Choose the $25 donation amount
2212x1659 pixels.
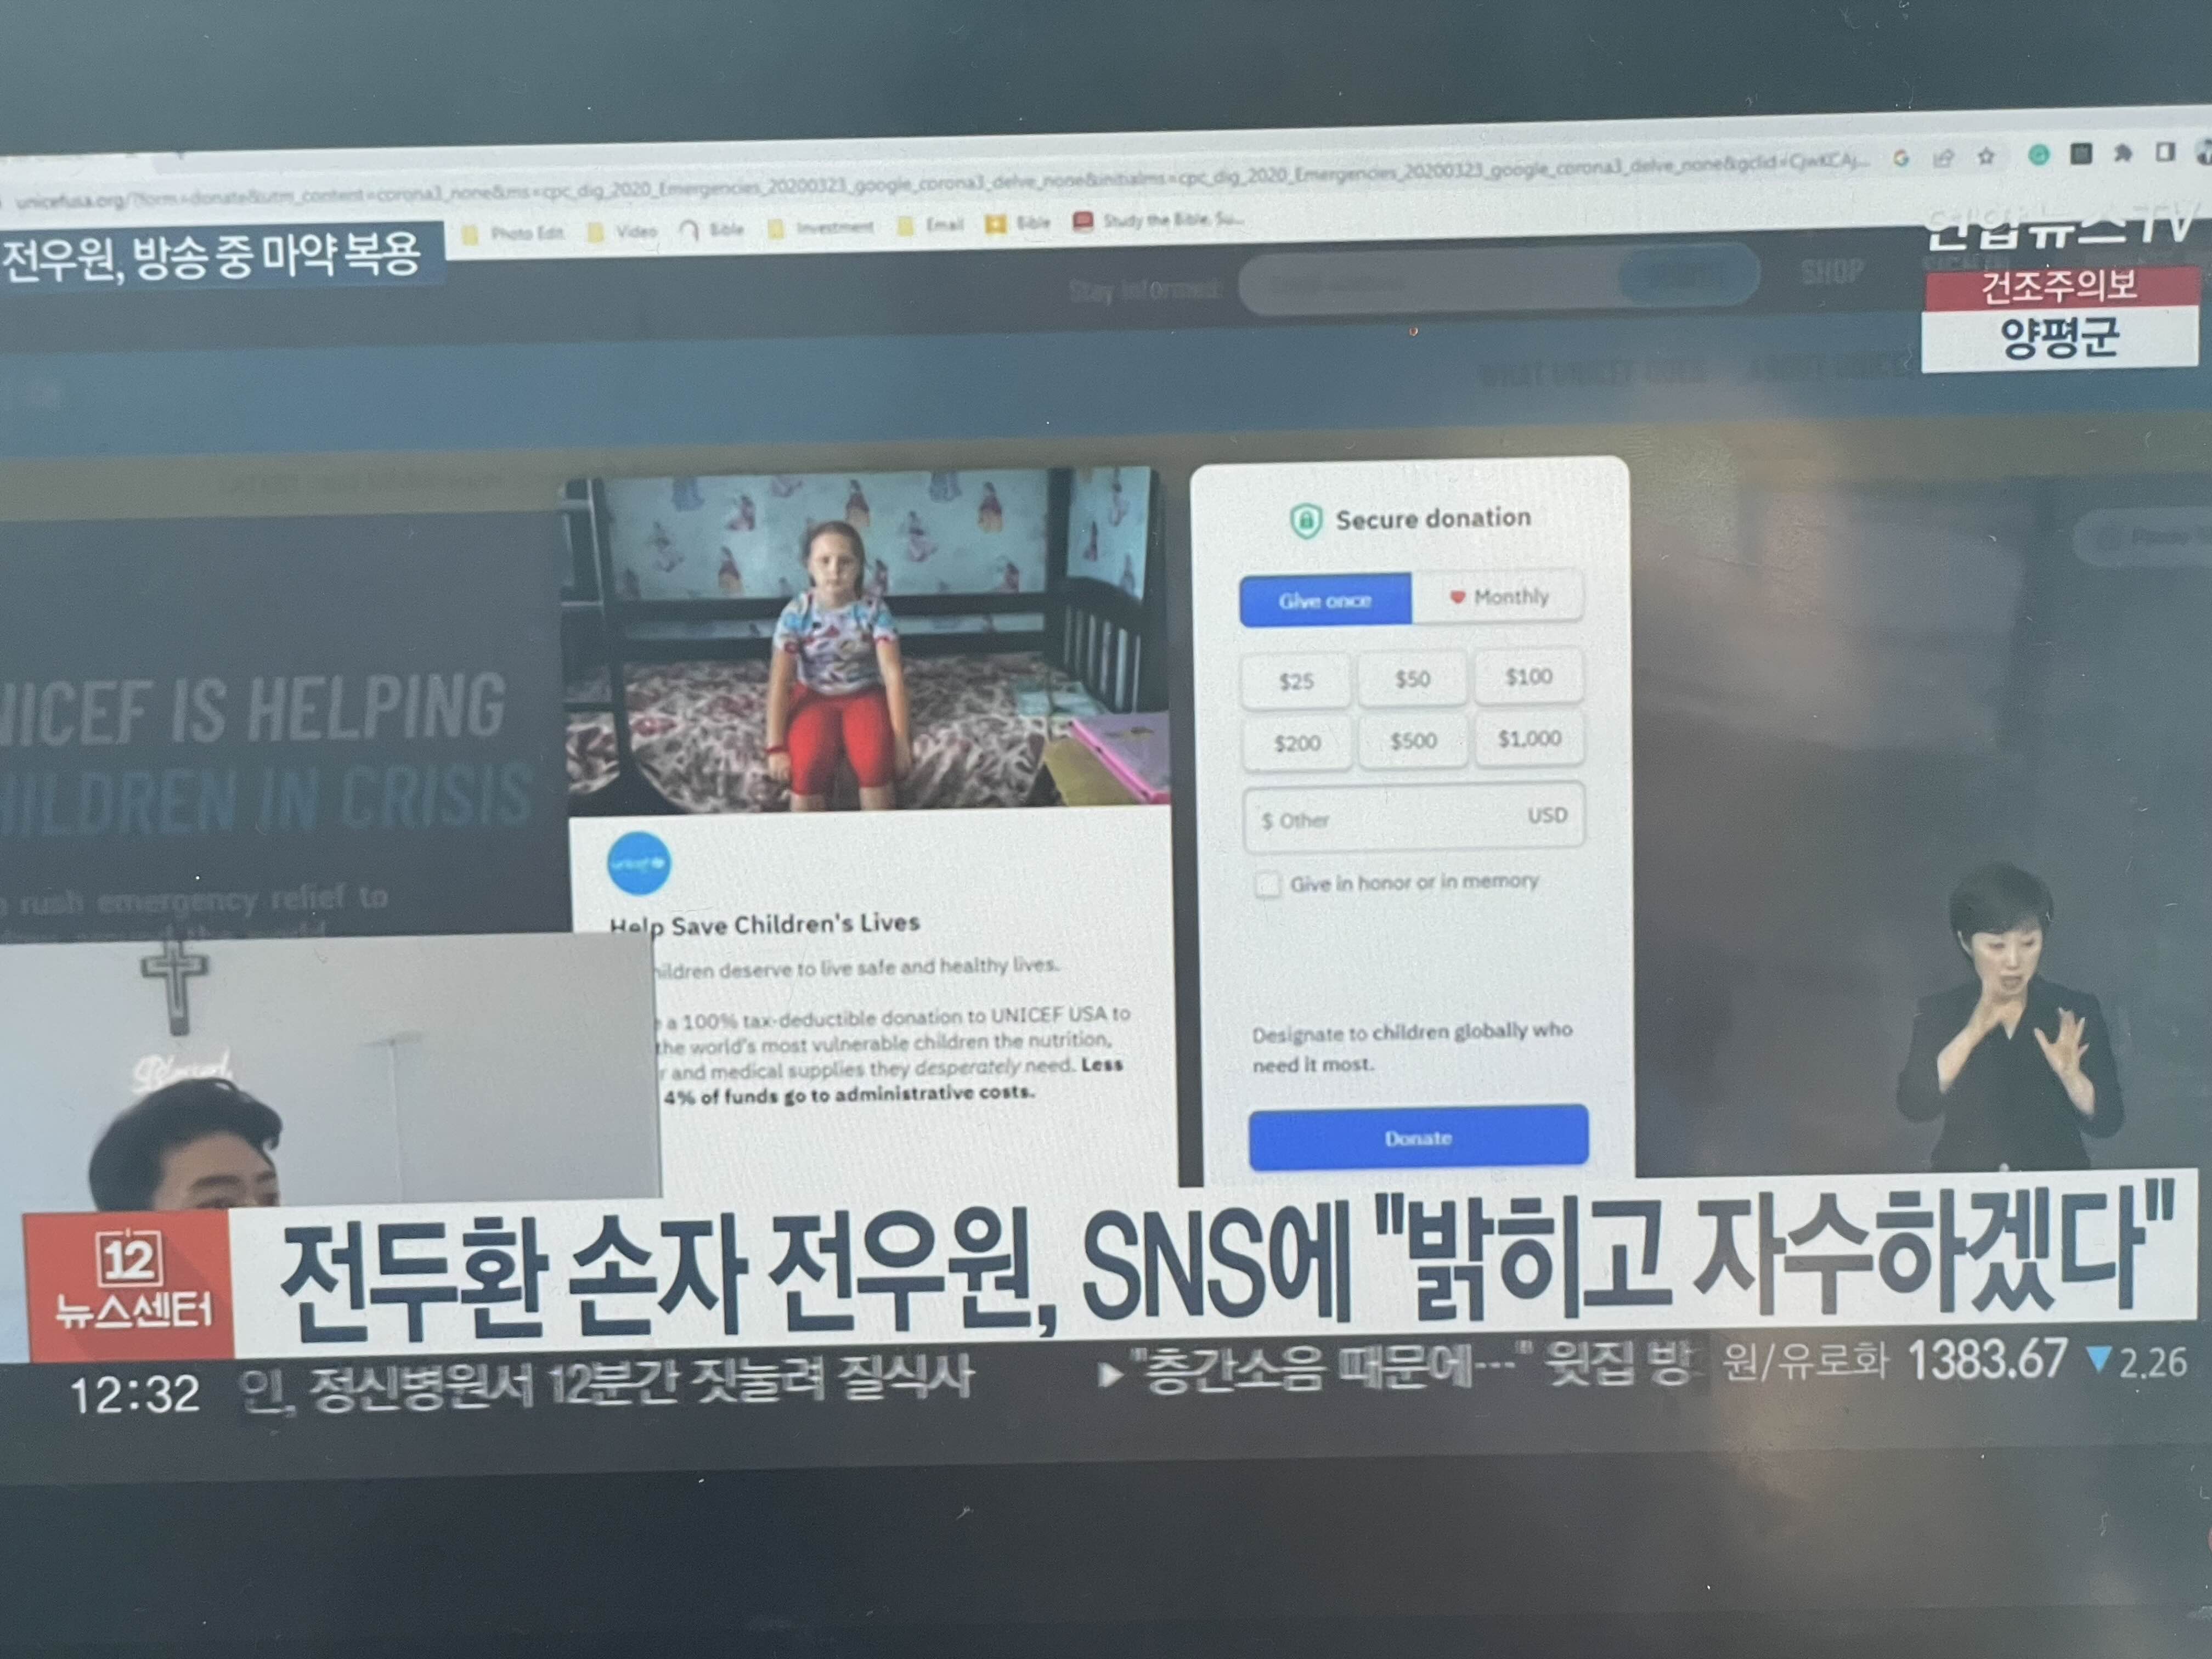pyautogui.click(x=1296, y=681)
